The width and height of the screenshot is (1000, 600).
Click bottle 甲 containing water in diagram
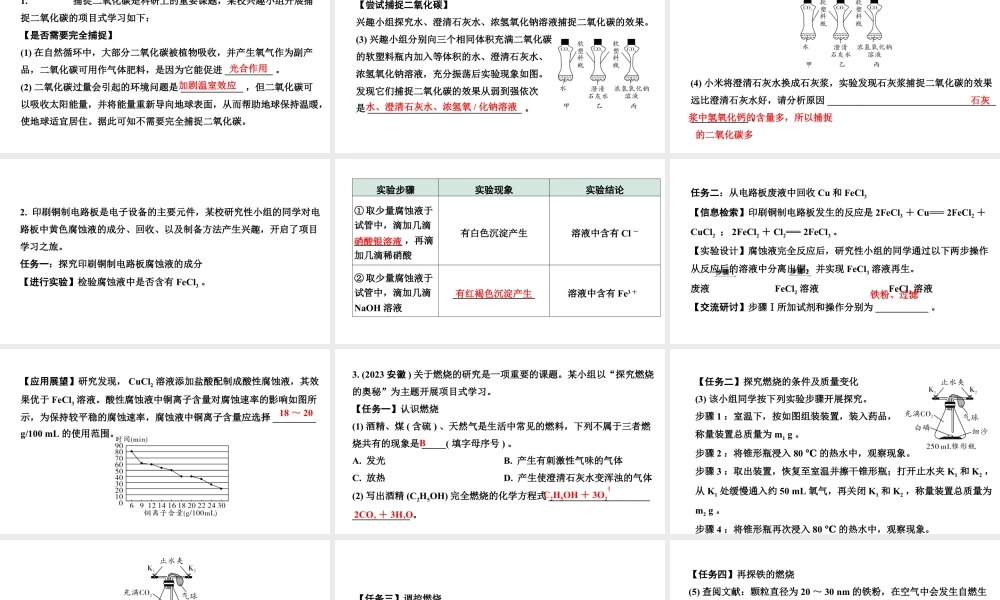[808, 22]
